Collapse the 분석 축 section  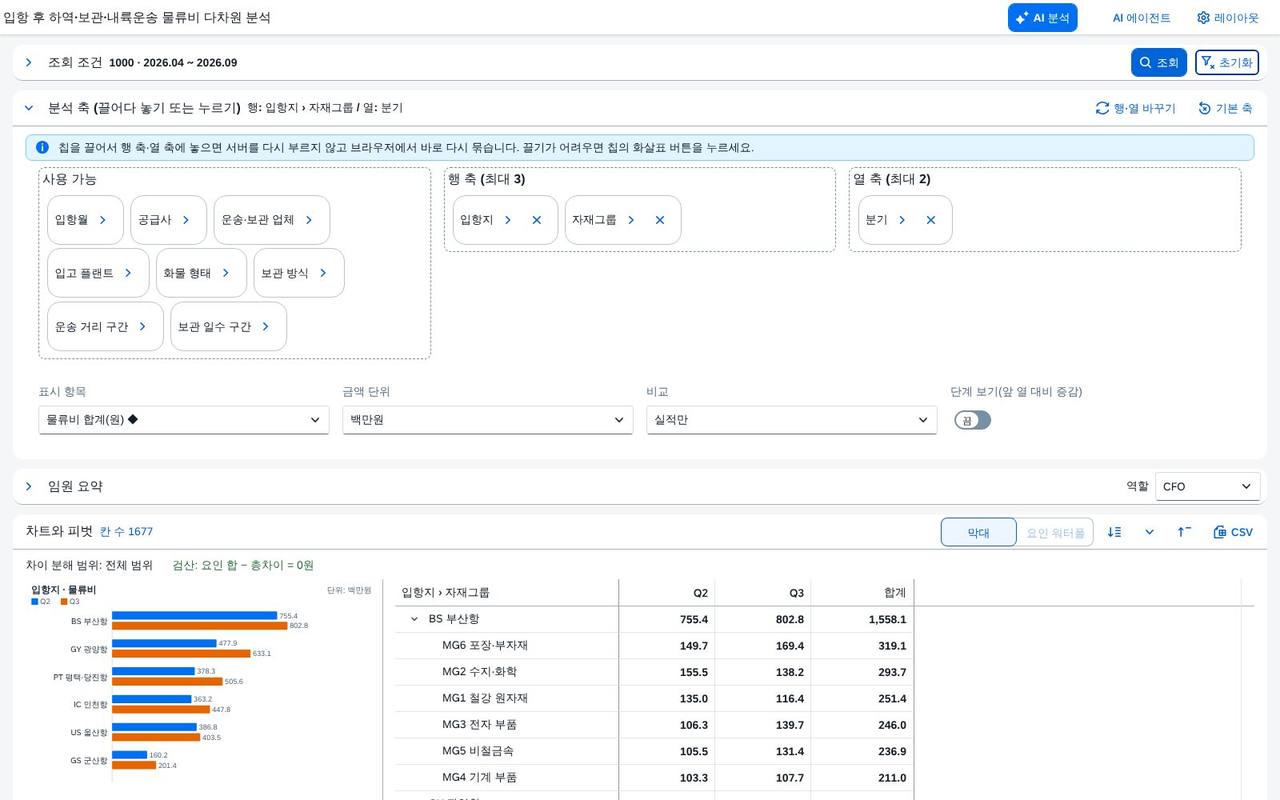(x=29, y=108)
